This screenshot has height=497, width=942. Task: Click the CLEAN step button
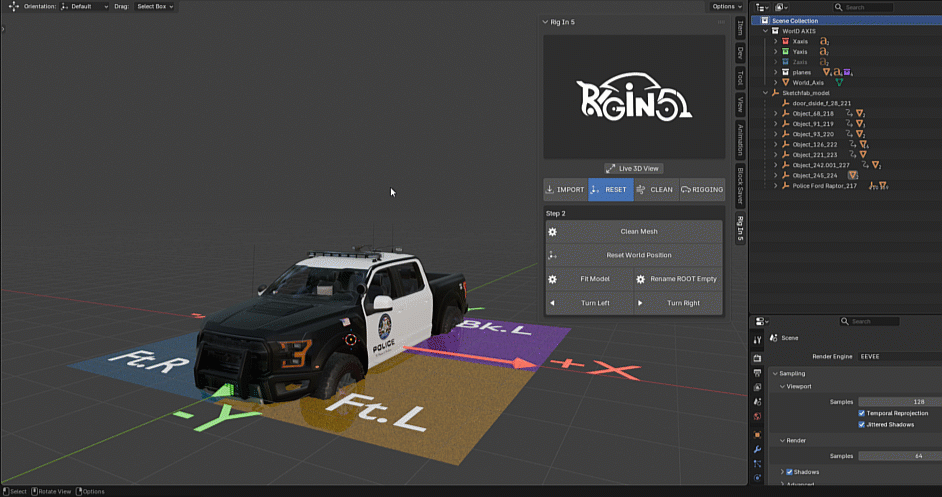coord(656,190)
